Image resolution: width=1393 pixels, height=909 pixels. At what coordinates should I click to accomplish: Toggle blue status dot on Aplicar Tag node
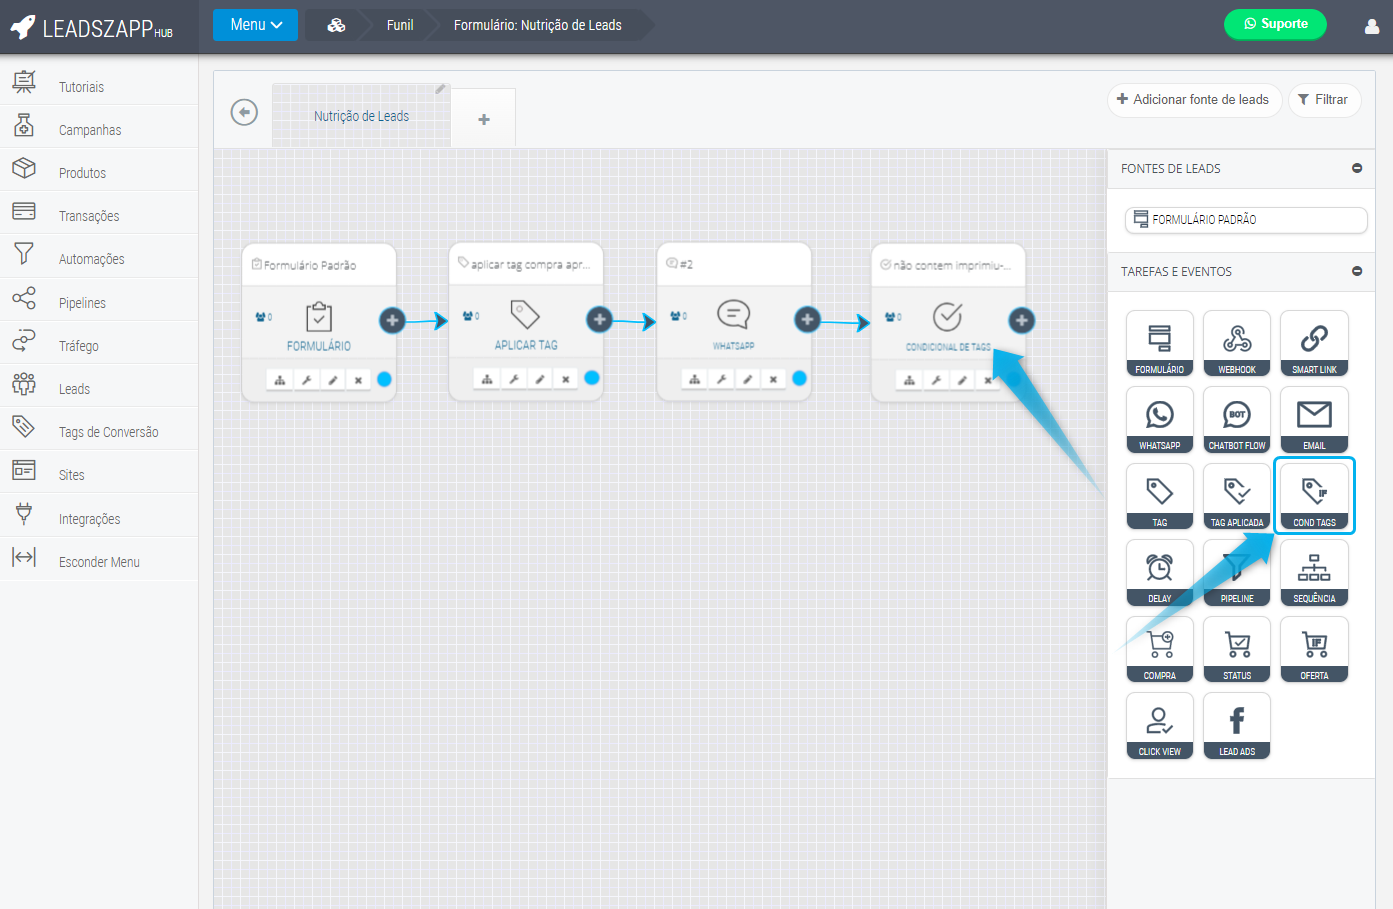point(592,378)
